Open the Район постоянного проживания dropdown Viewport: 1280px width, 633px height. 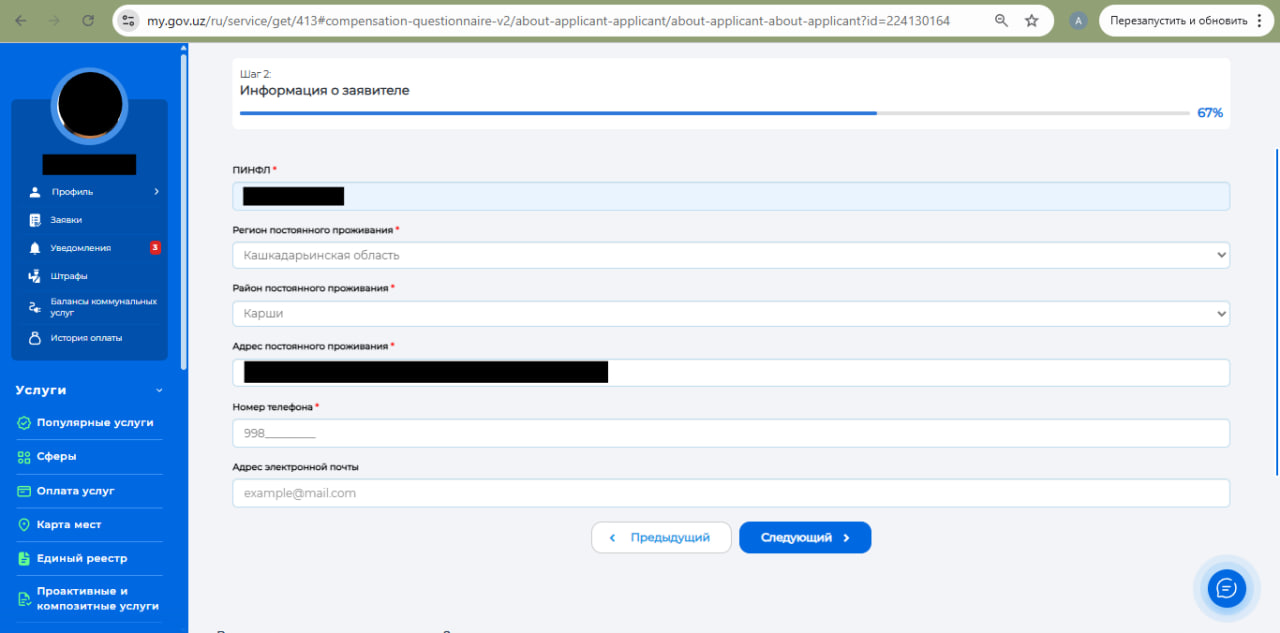(730, 313)
